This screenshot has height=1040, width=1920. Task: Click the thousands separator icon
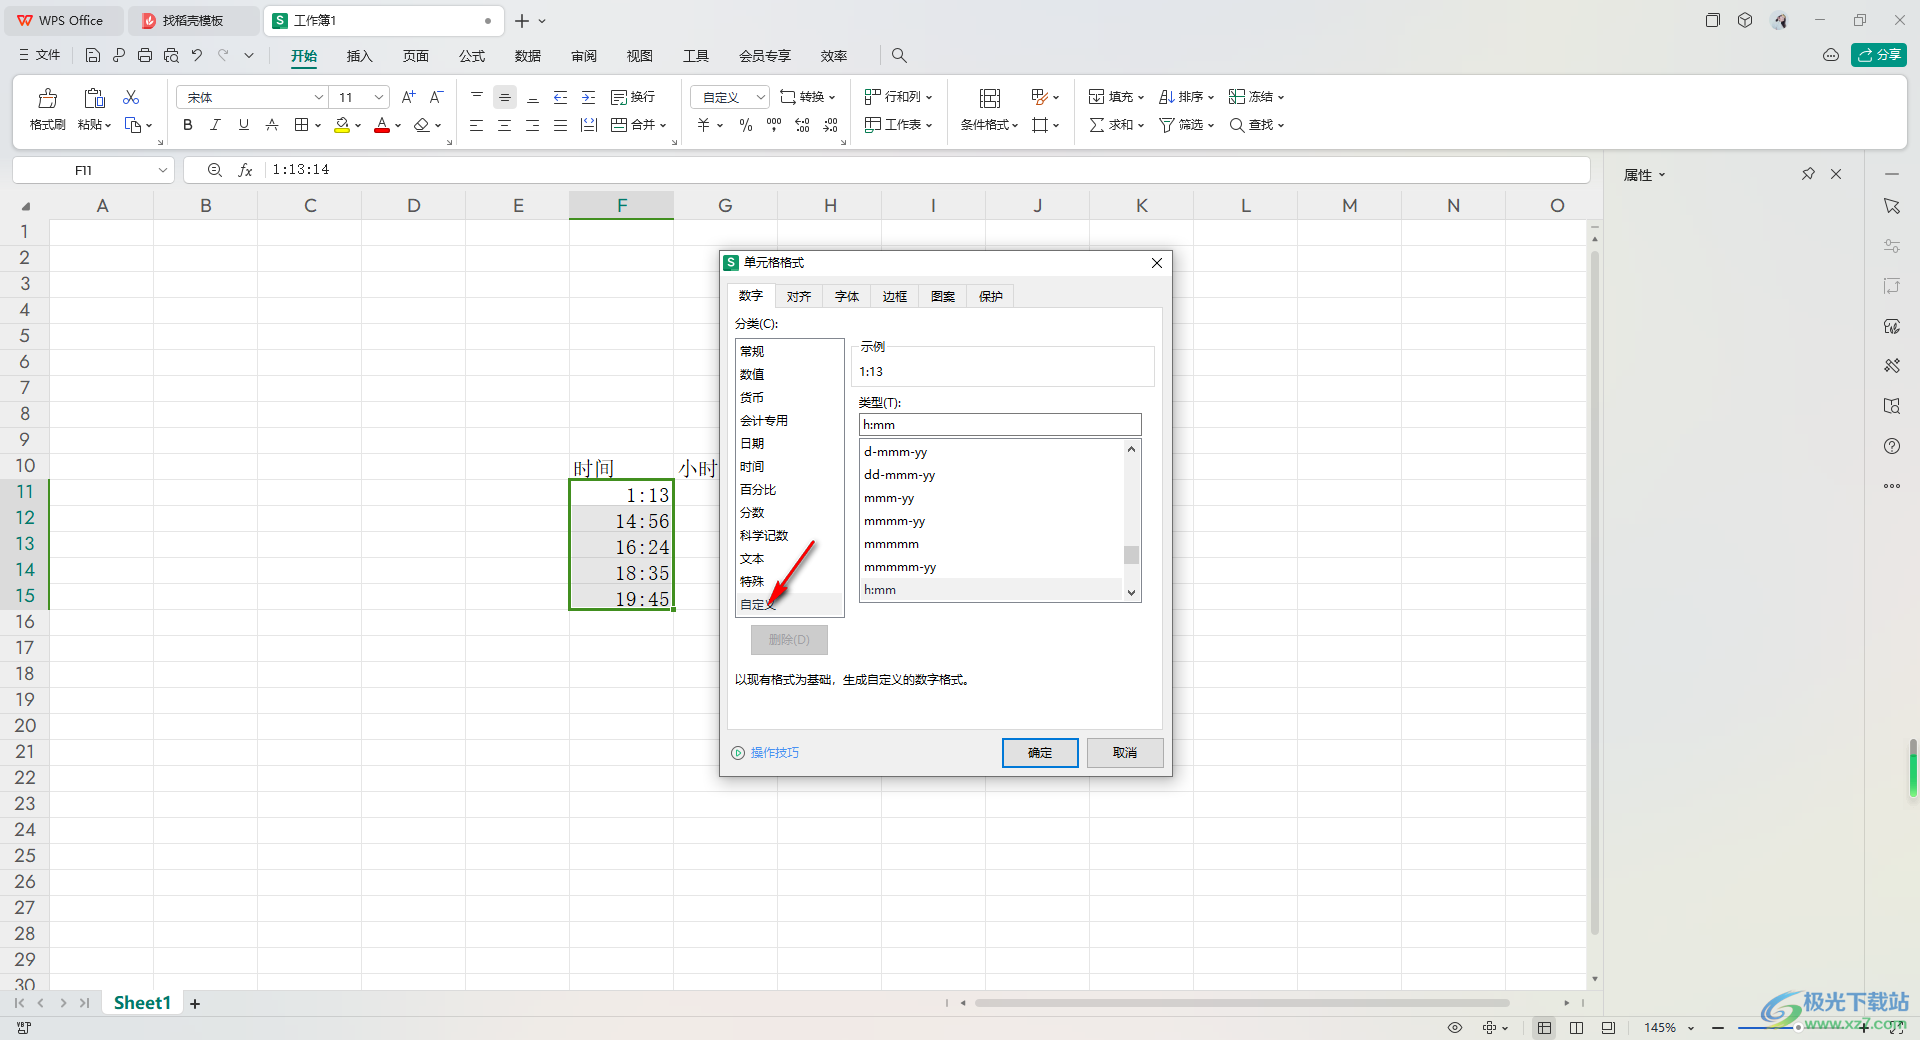(774, 125)
